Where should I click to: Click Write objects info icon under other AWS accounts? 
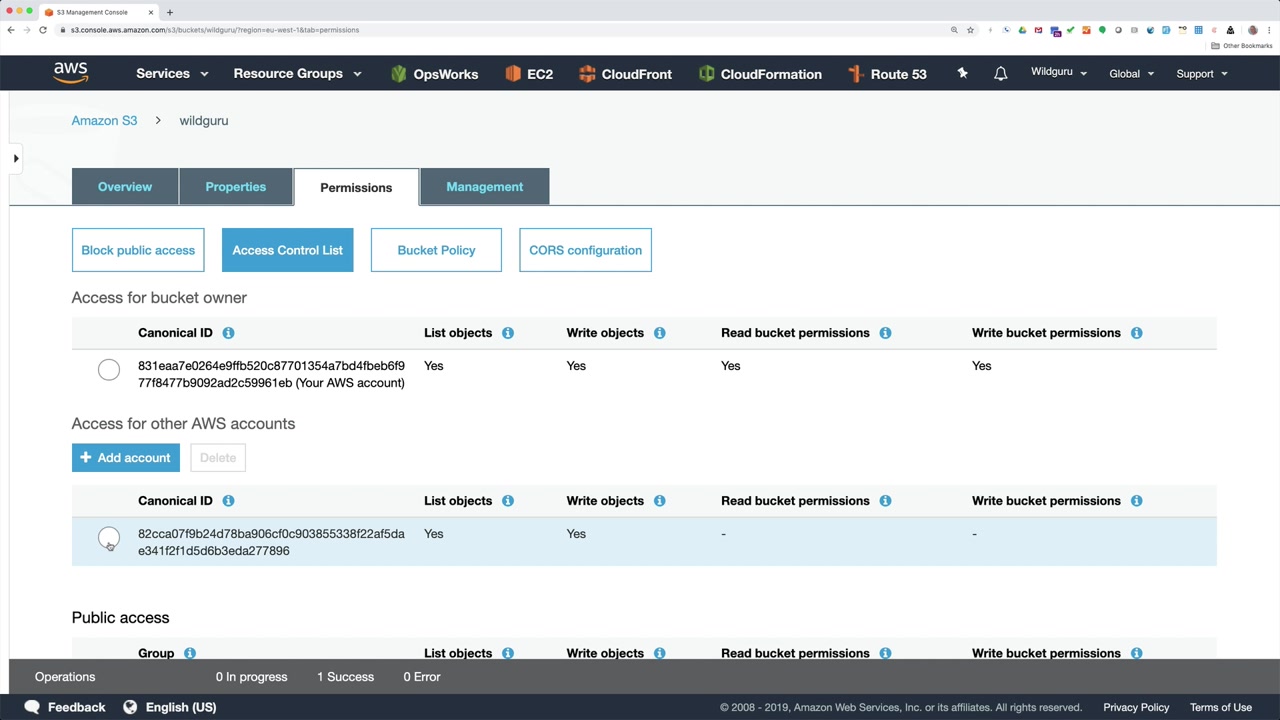pos(659,501)
